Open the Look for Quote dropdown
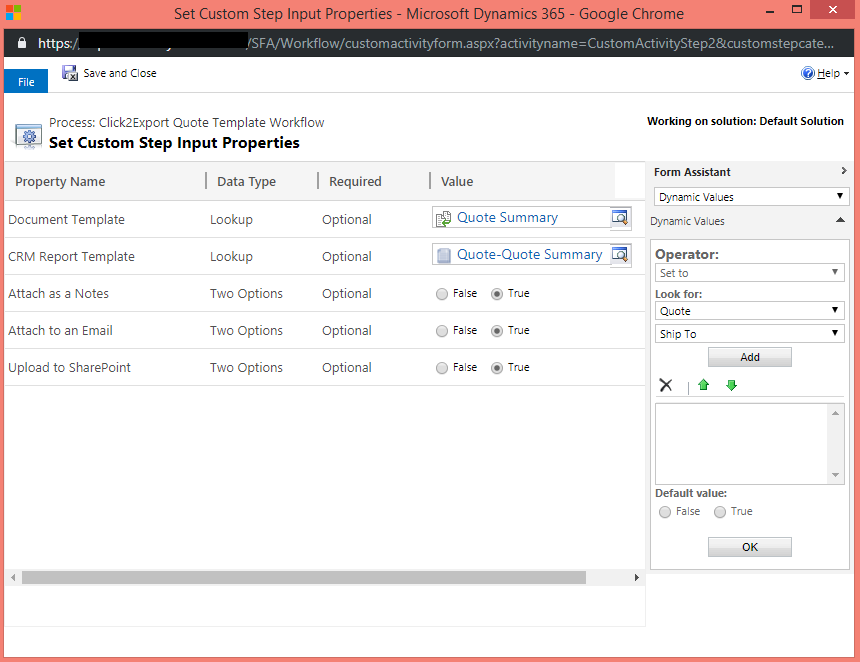Image resolution: width=860 pixels, height=662 pixels. pyautogui.click(x=750, y=311)
